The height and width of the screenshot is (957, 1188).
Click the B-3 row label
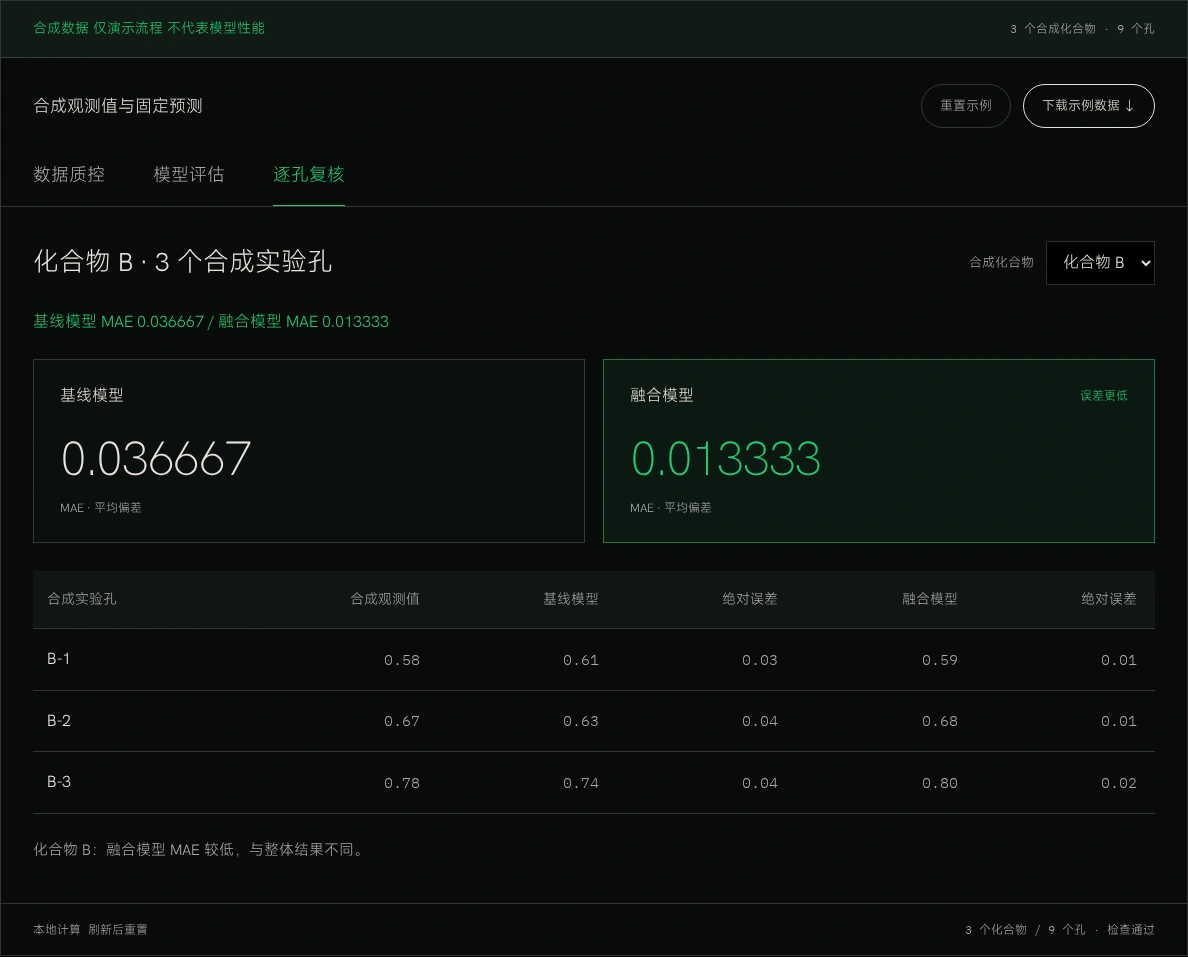[59, 782]
